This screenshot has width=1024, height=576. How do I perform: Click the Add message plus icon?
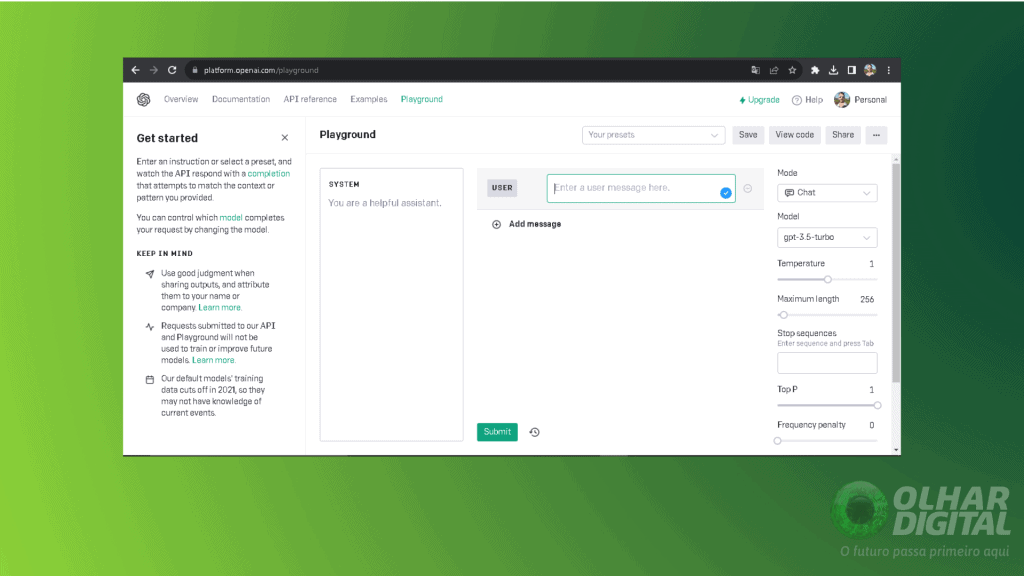pos(497,224)
